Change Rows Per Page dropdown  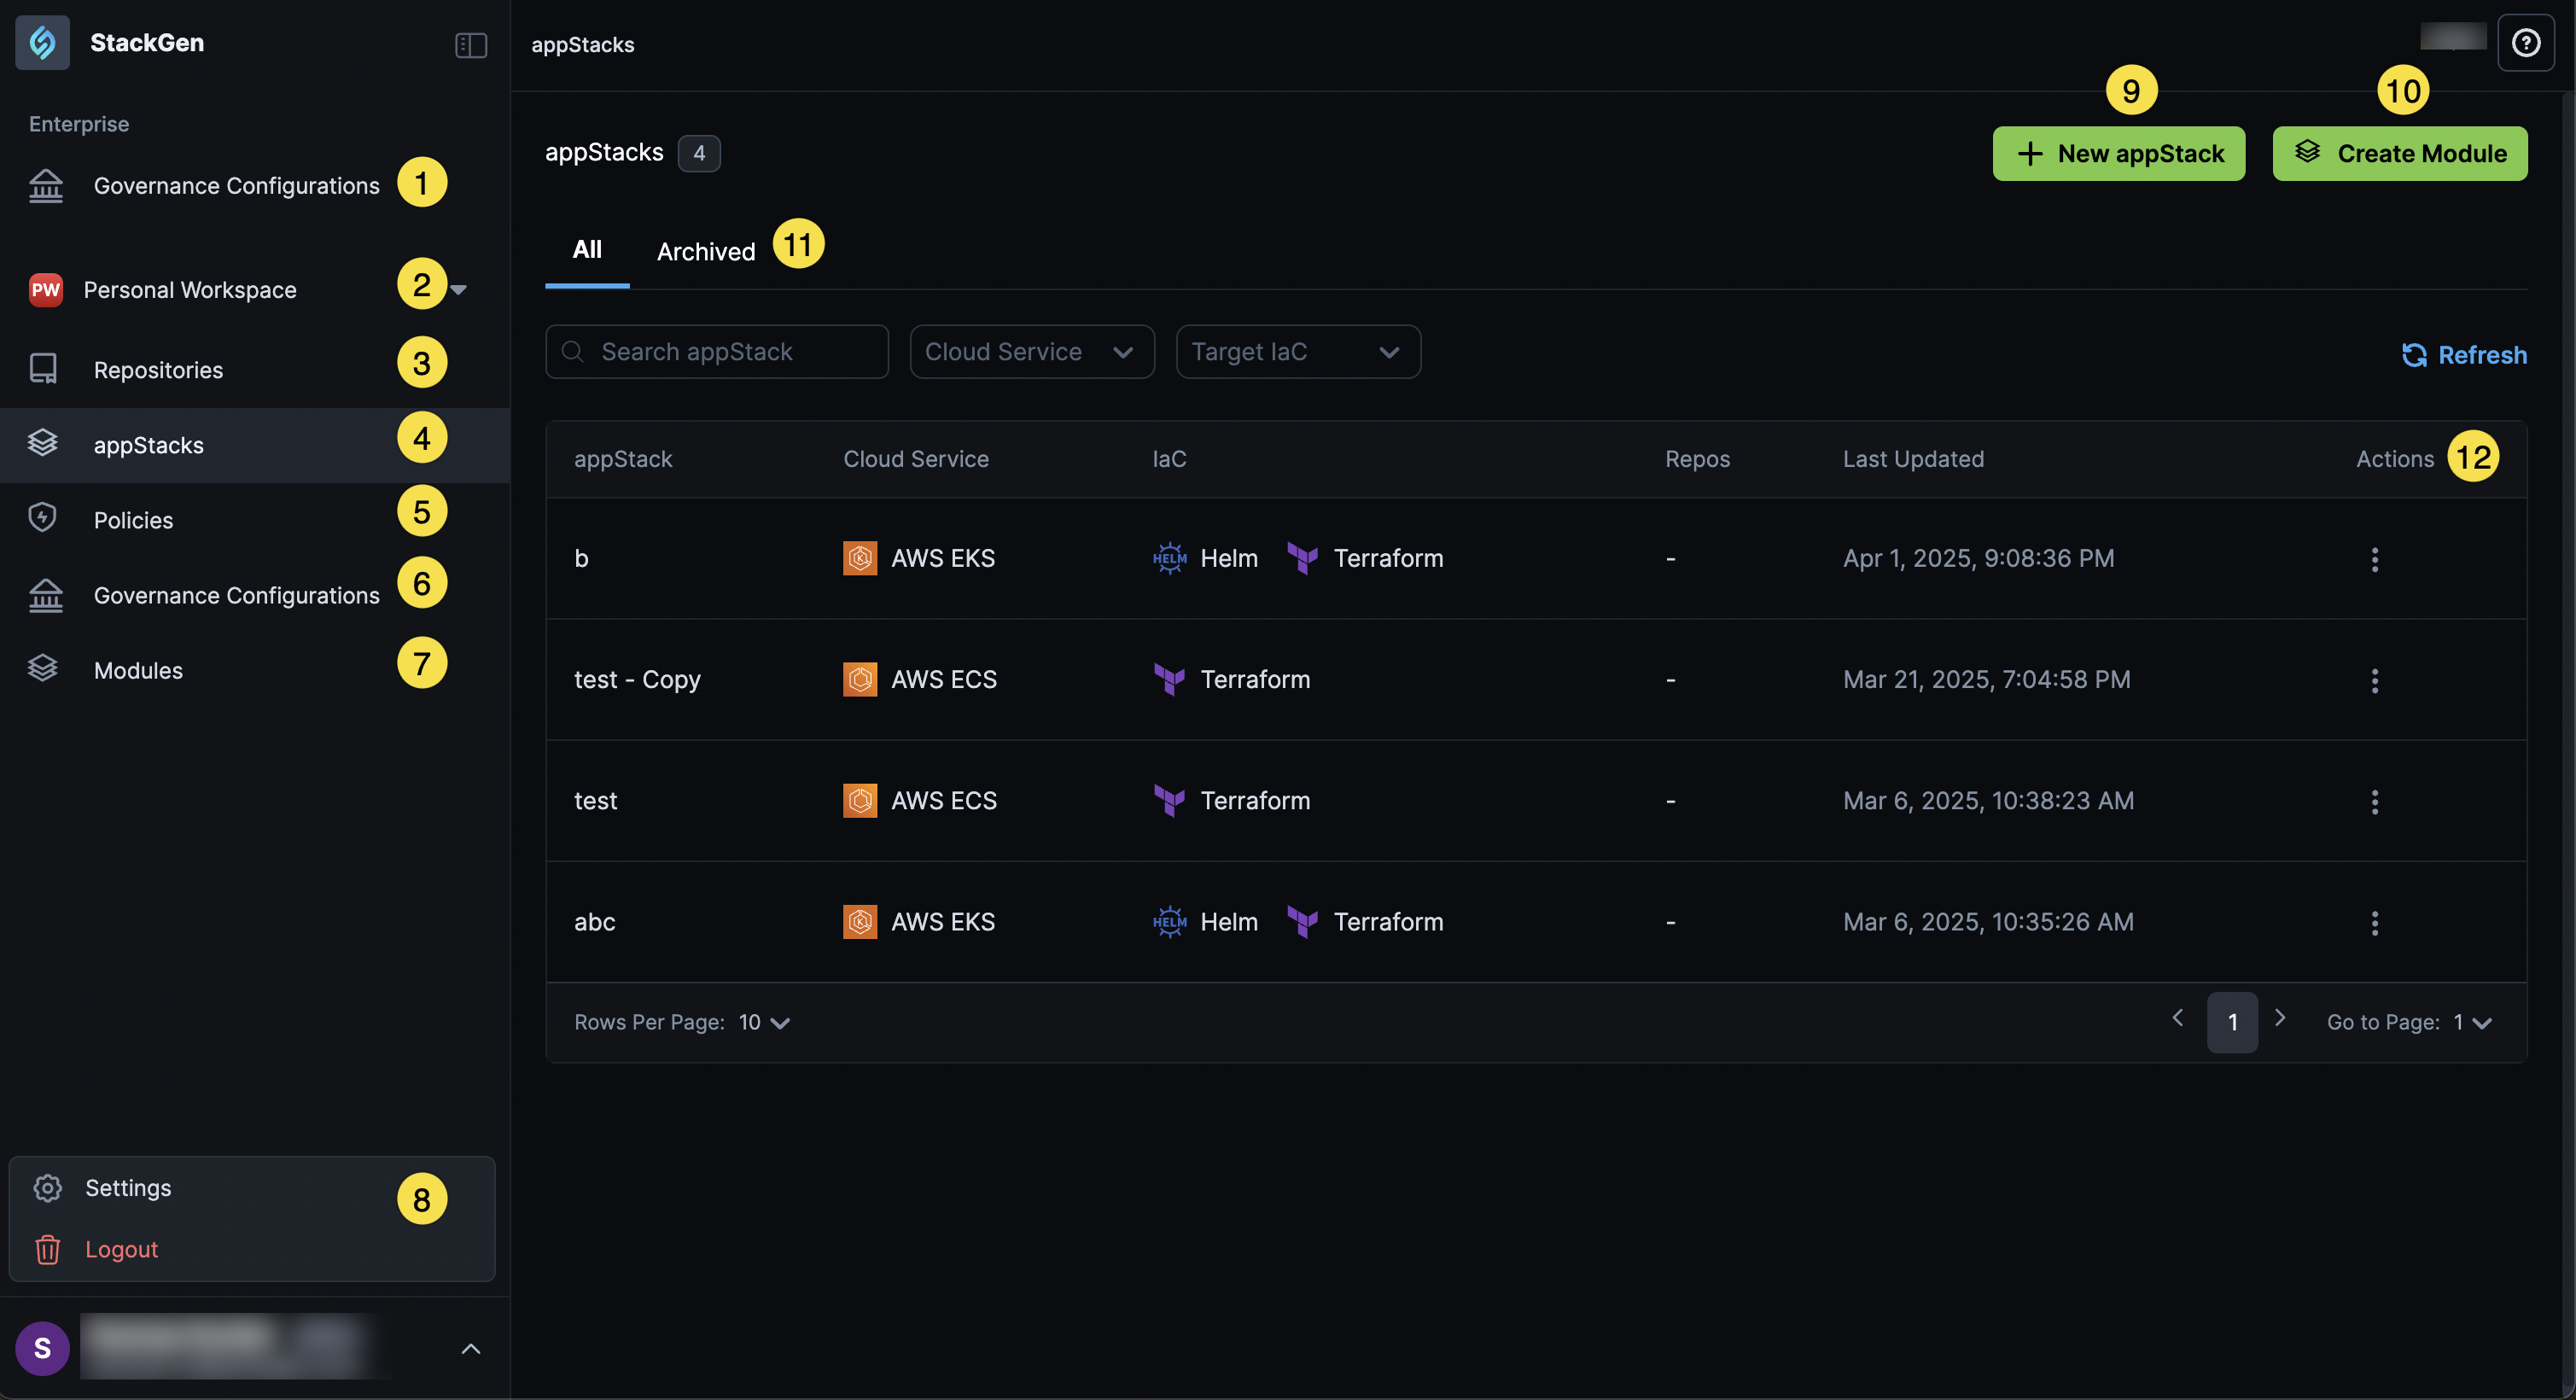click(x=765, y=1022)
